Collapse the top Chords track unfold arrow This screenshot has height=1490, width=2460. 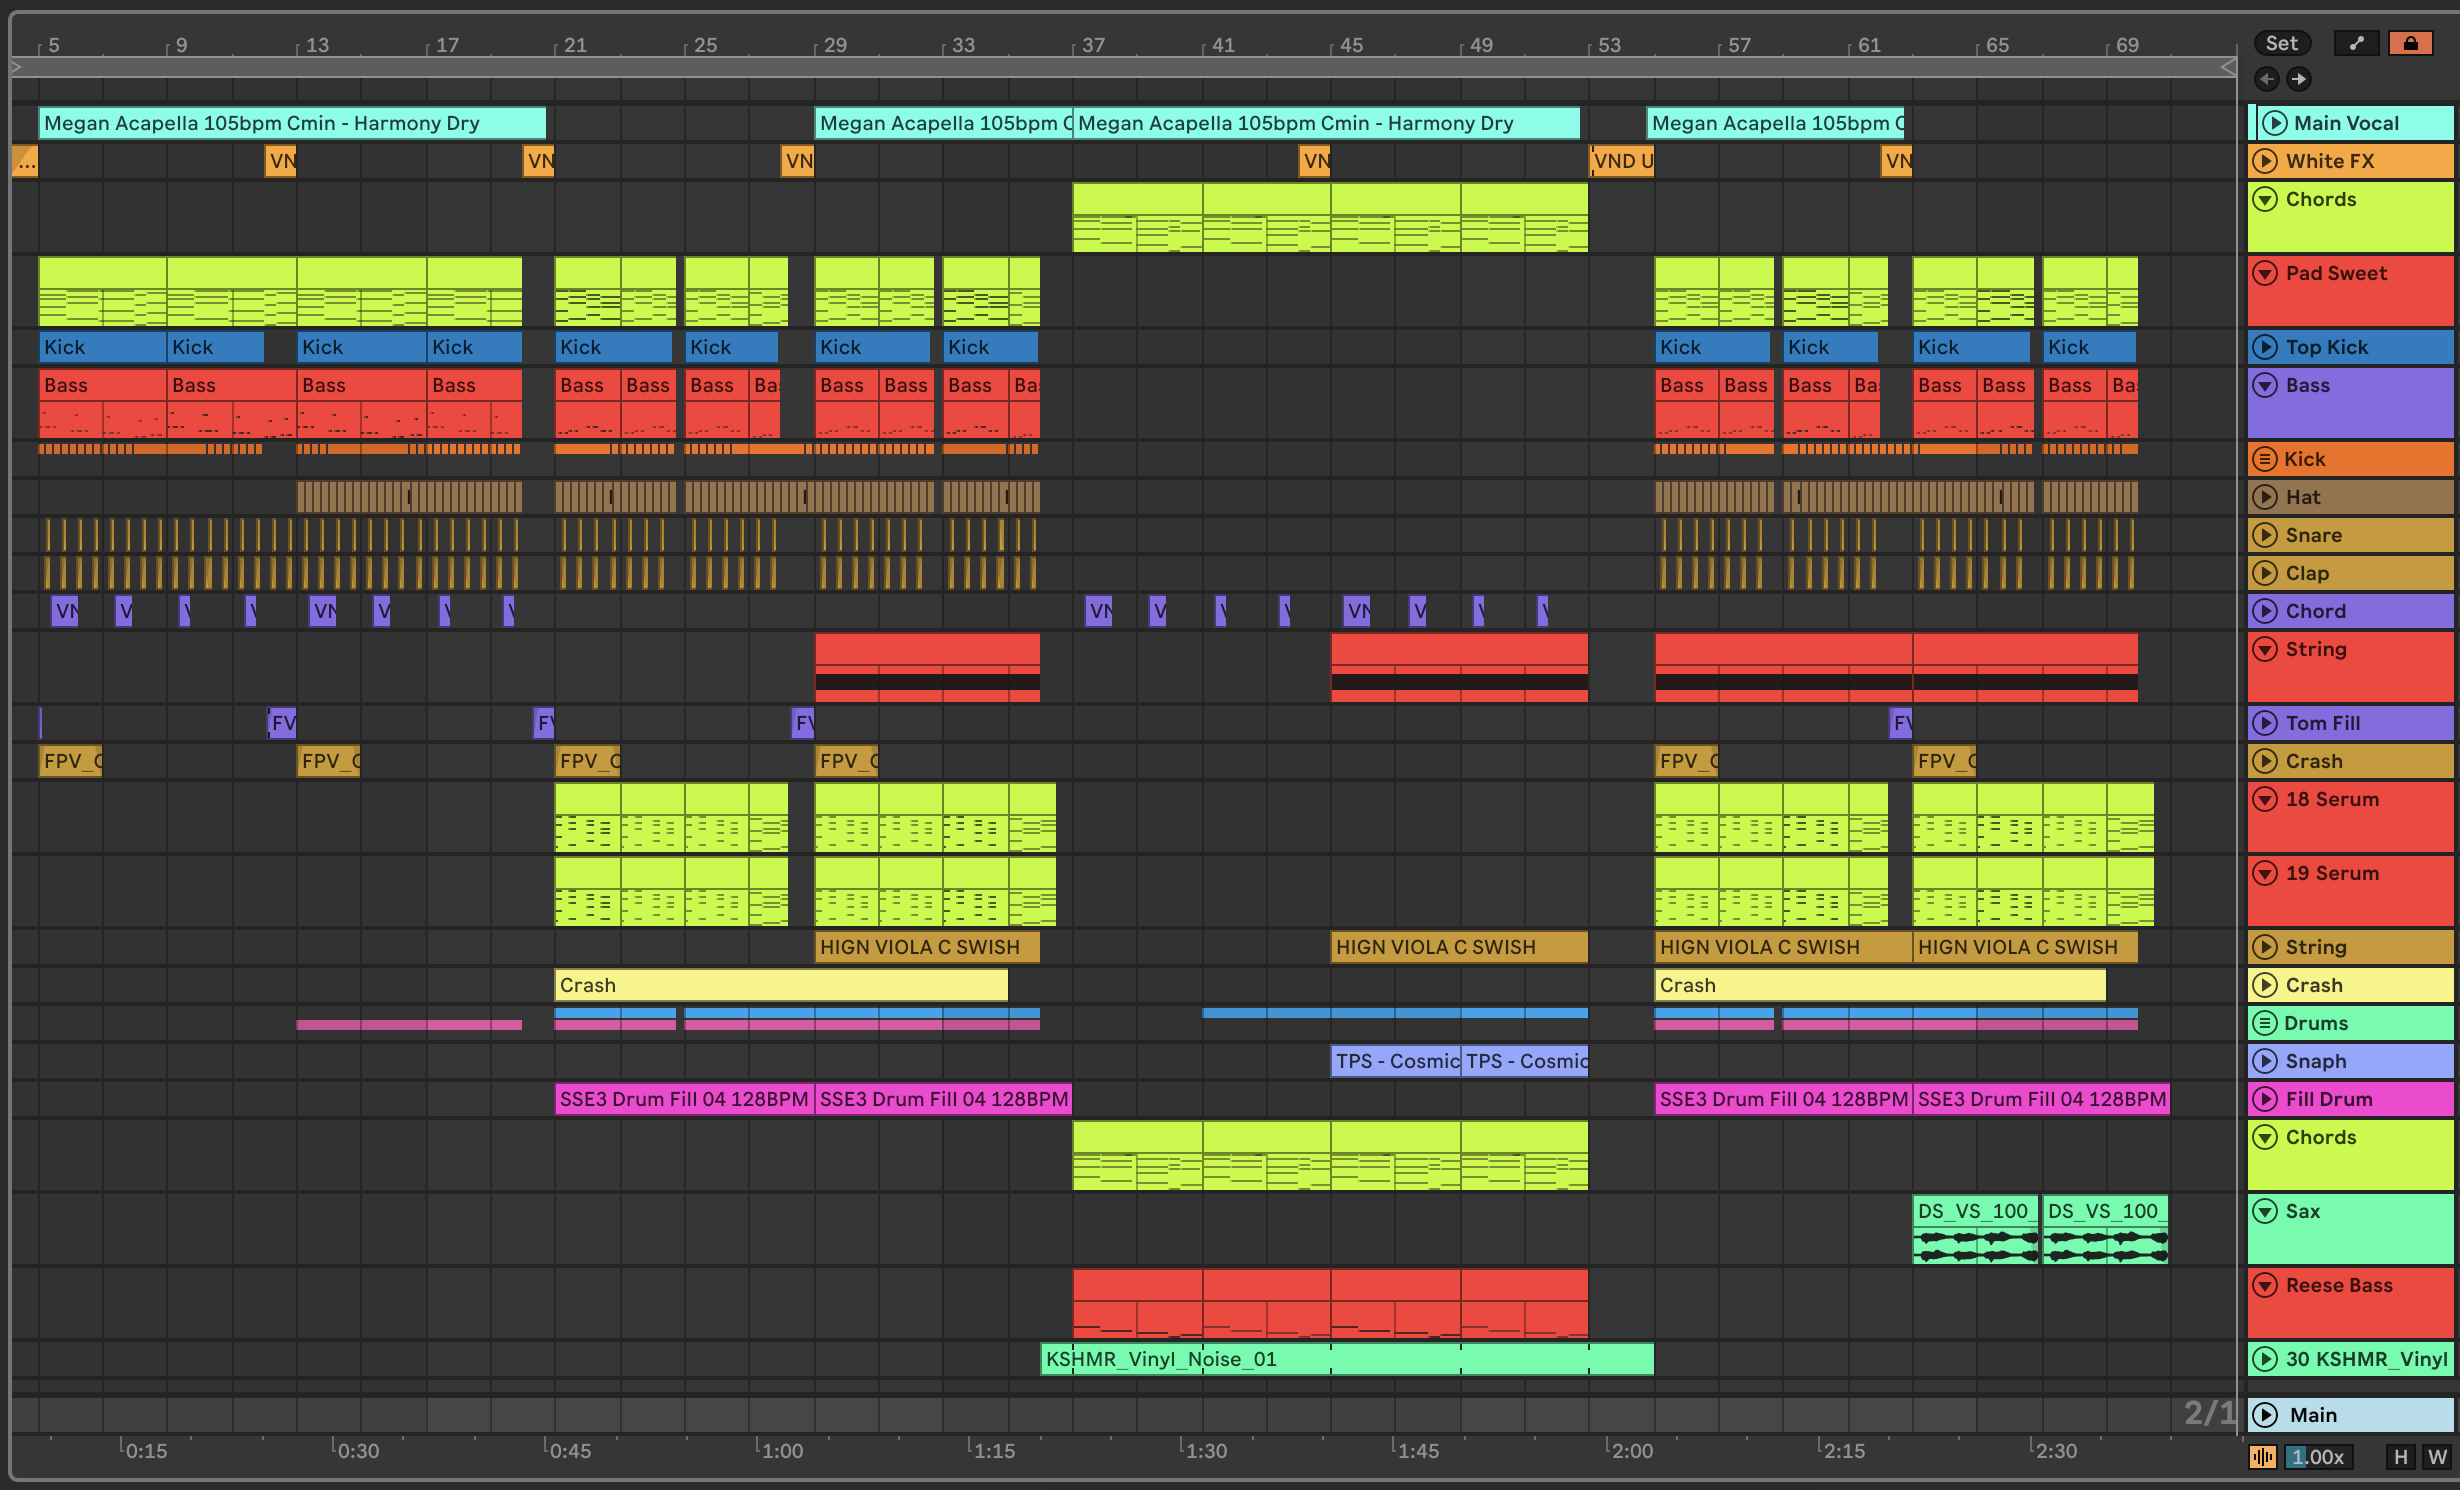pos(2265,199)
